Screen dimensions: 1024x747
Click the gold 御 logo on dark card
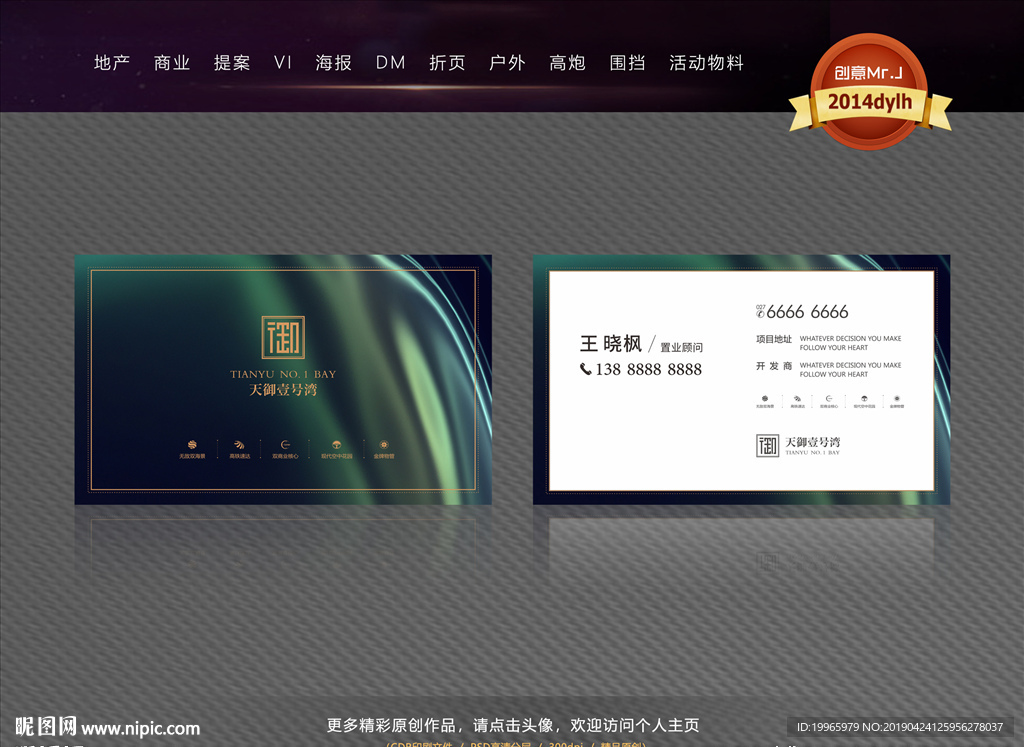[x=283, y=338]
